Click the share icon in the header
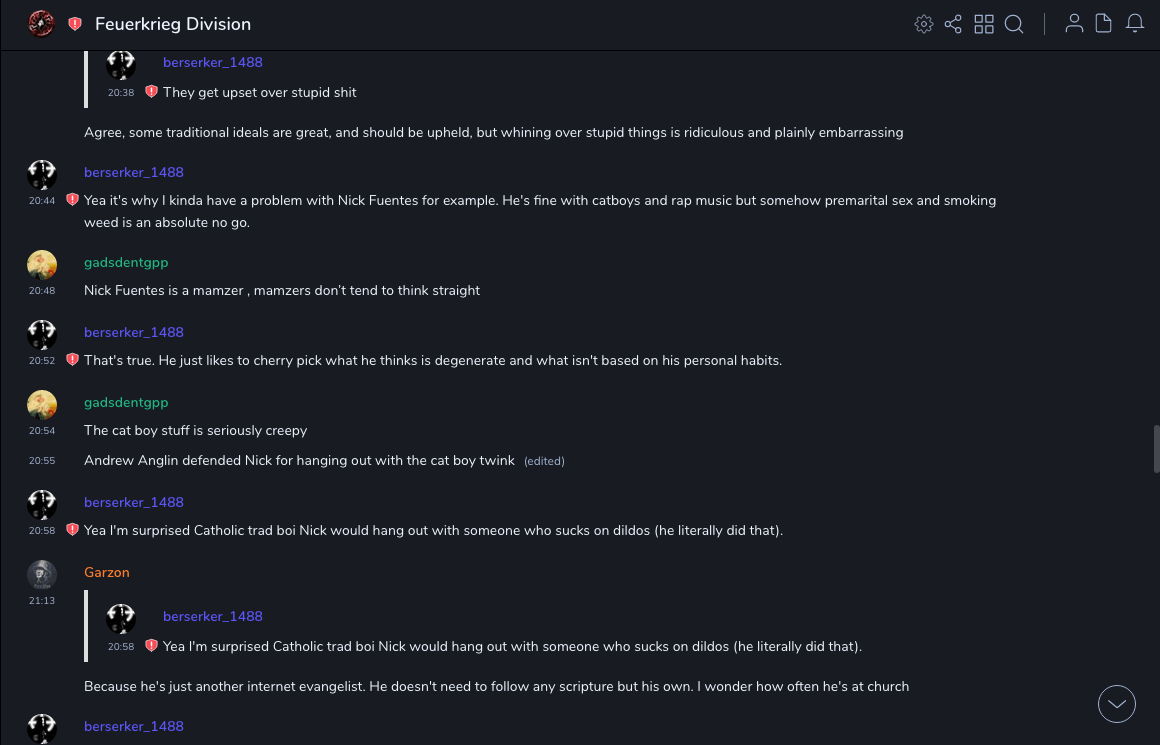 coord(953,24)
